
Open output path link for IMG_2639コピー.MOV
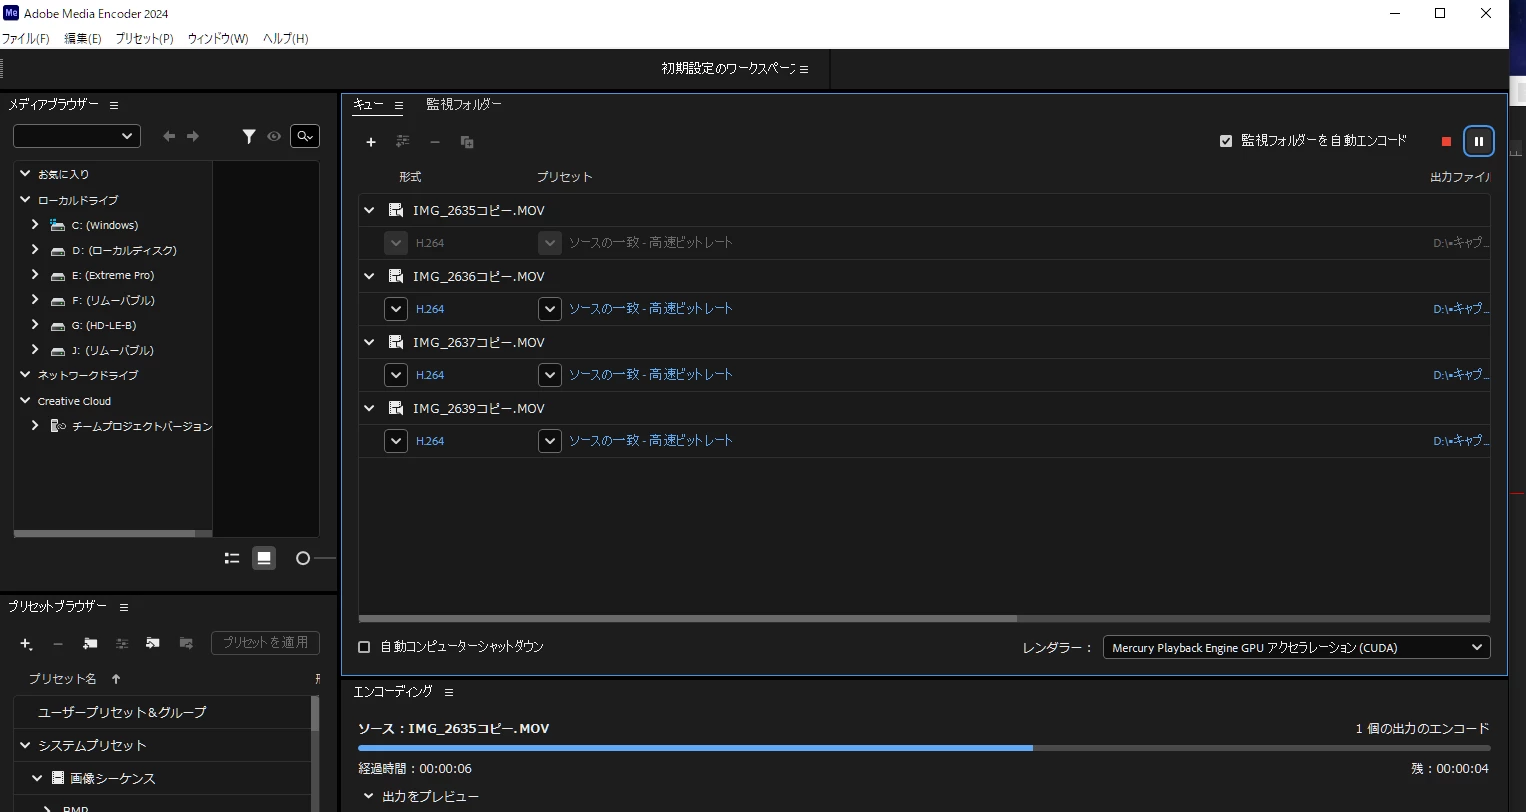(1461, 441)
